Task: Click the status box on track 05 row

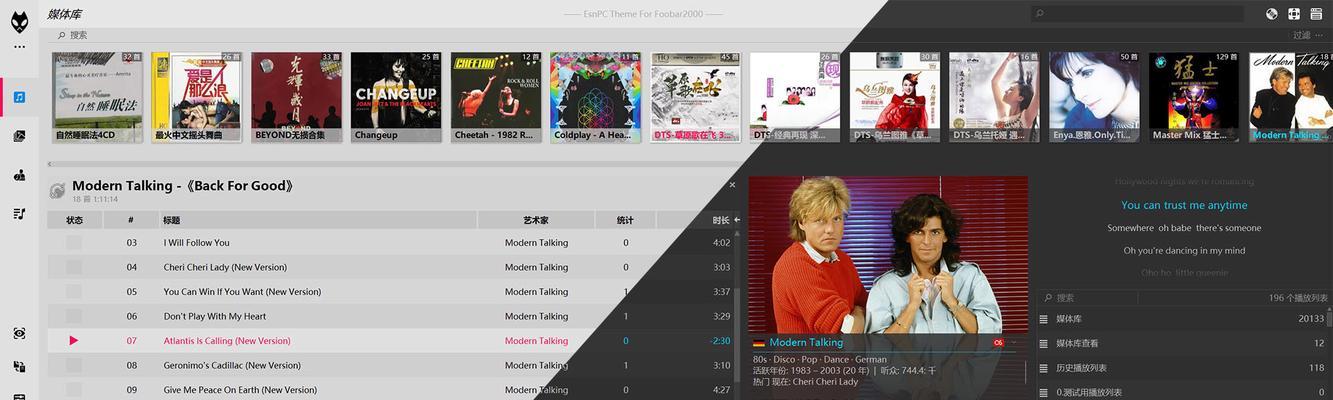Action: (74, 292)
